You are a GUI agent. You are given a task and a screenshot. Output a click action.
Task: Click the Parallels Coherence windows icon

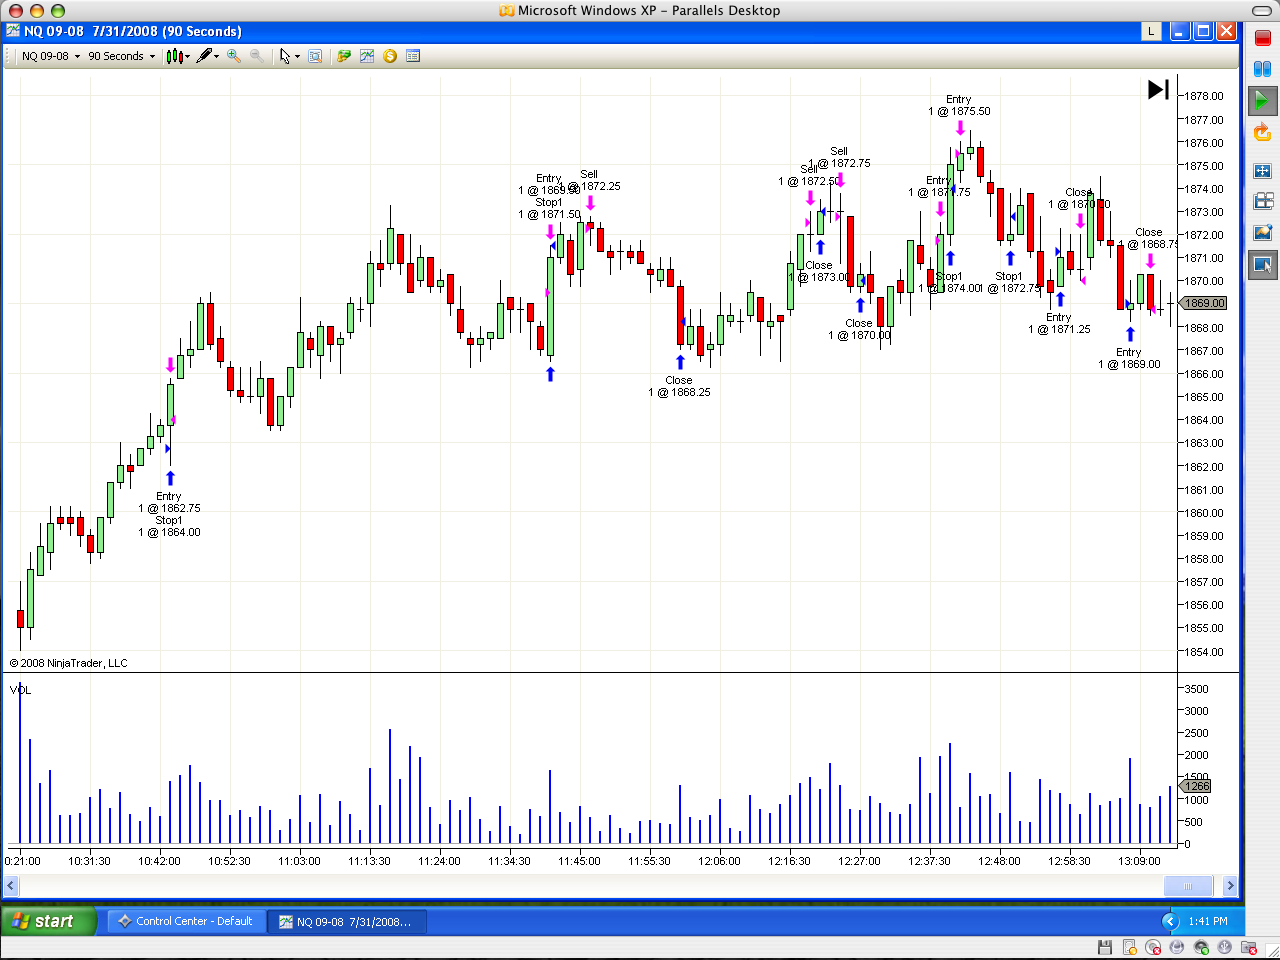click(1262, 201)
